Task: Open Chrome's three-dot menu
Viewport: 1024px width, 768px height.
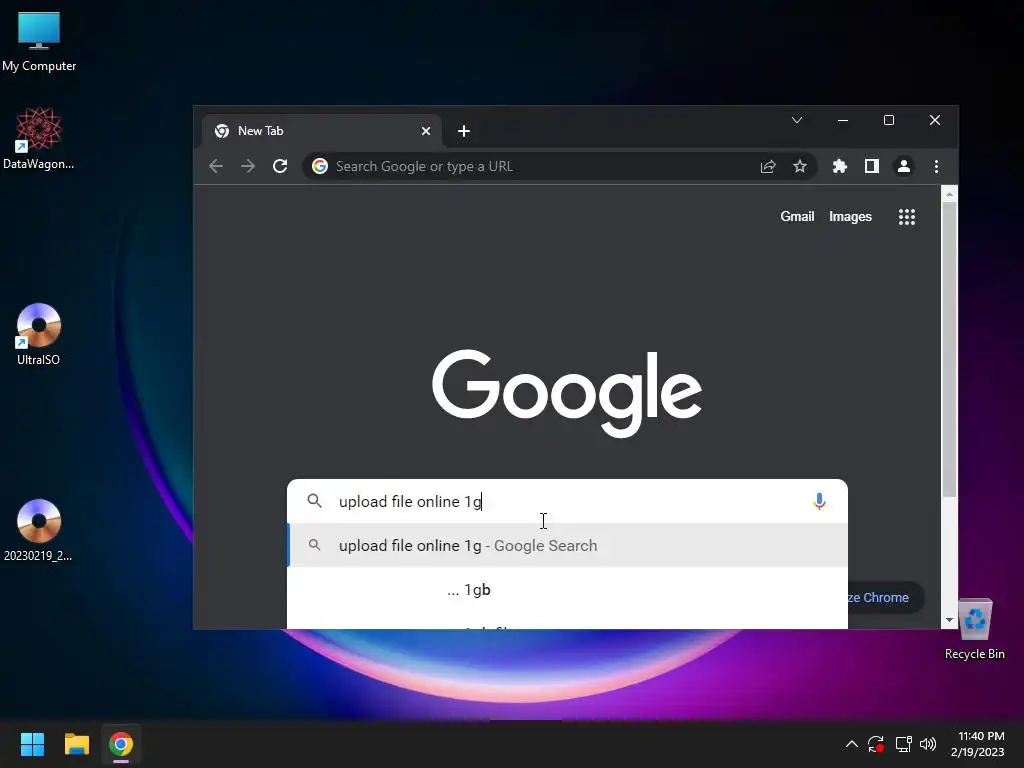Action: (x=936, y=167)
